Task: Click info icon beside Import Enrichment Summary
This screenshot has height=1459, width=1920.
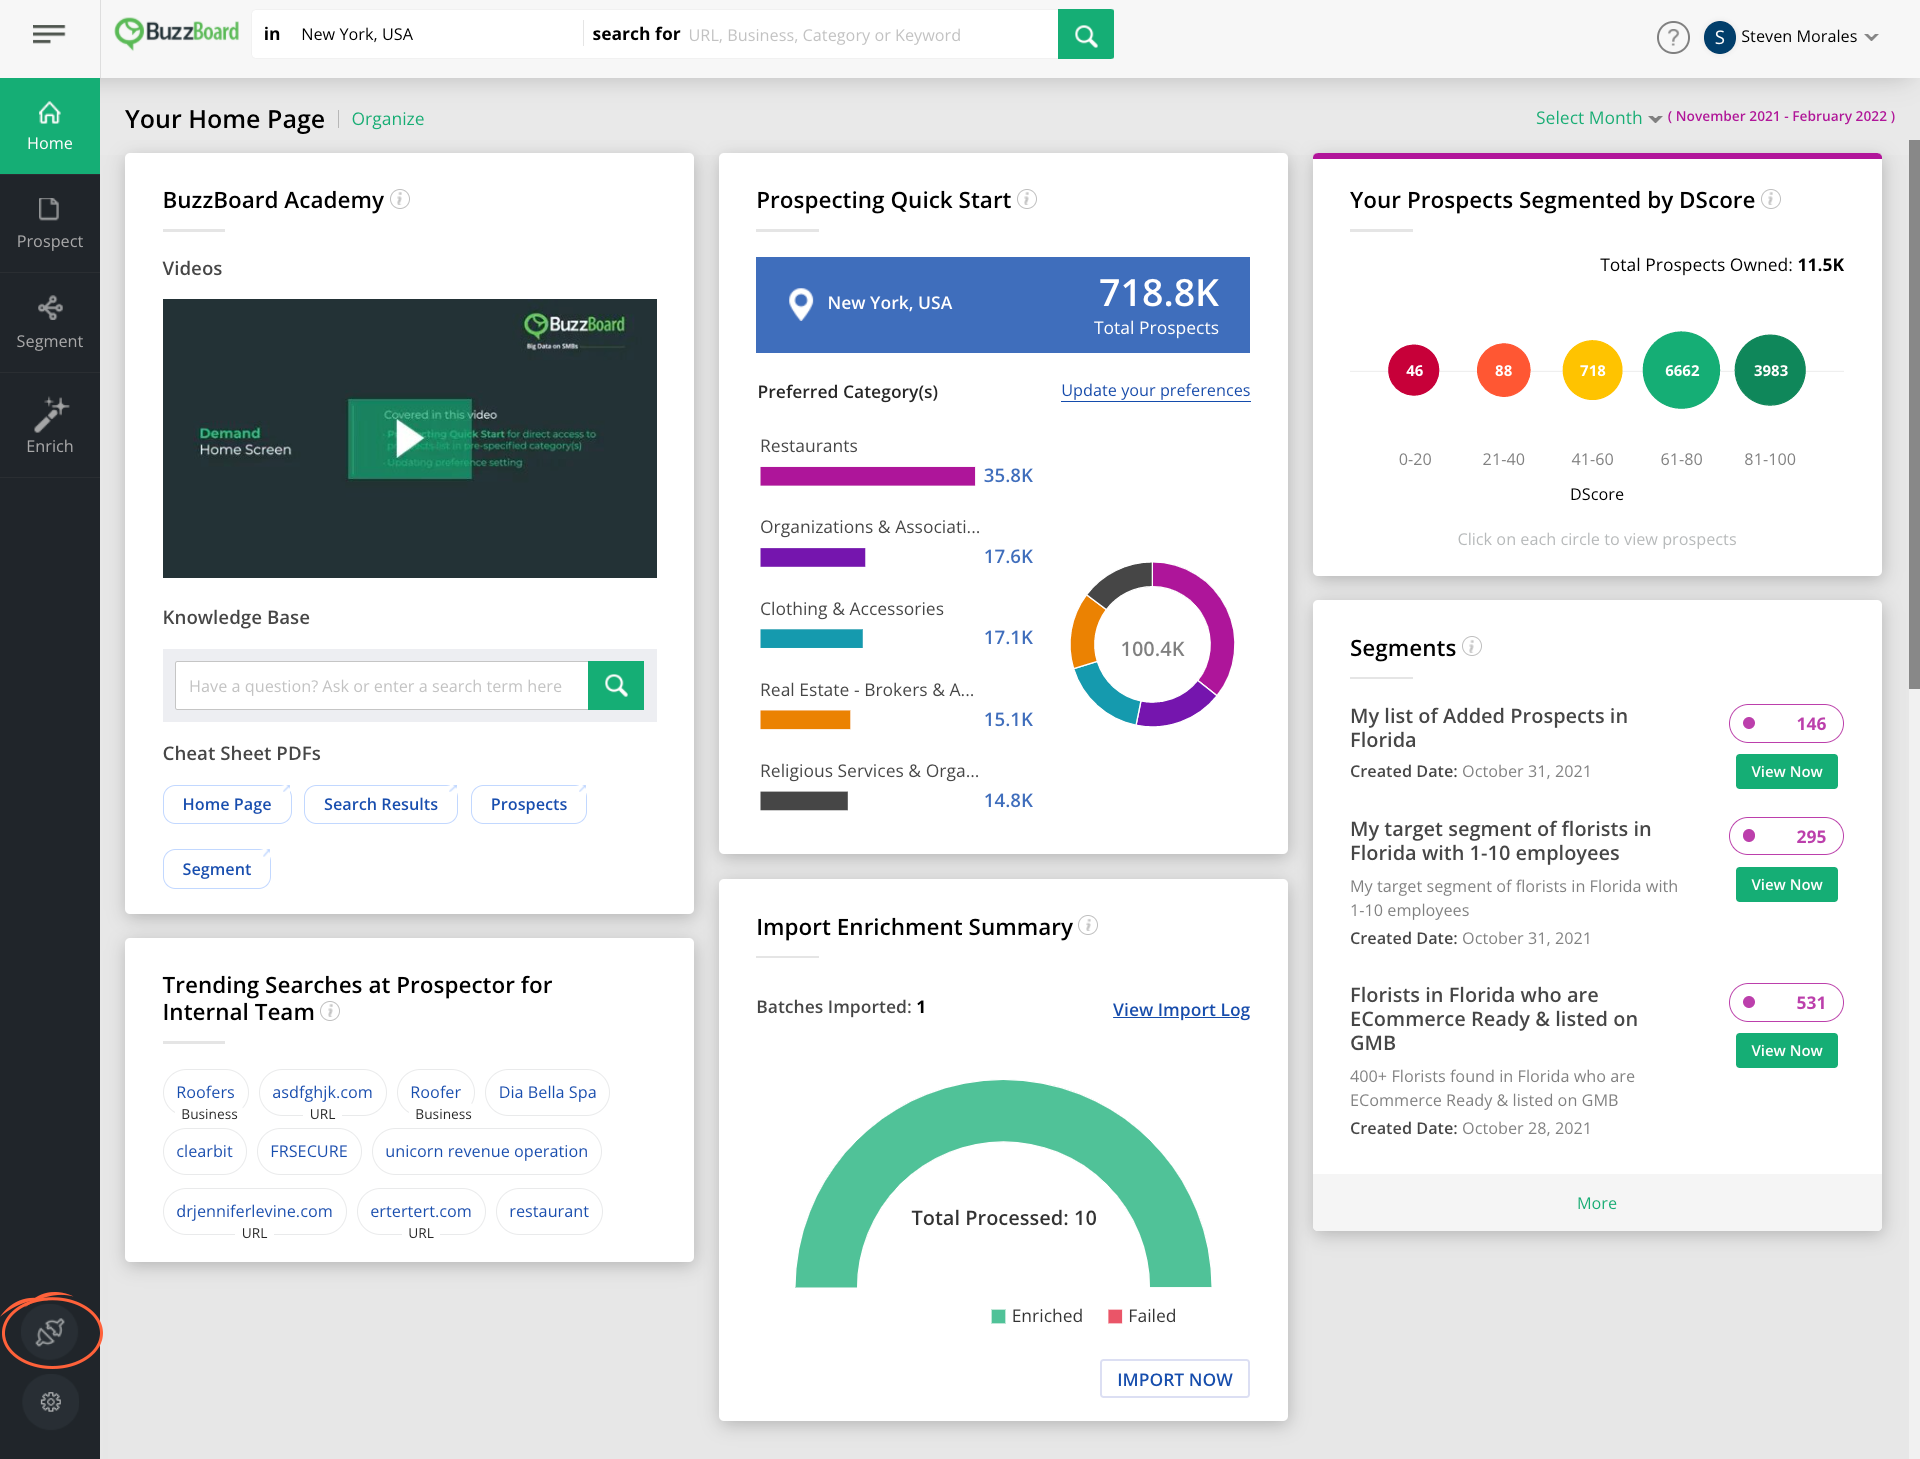Action: click(x=1088, y=925)
